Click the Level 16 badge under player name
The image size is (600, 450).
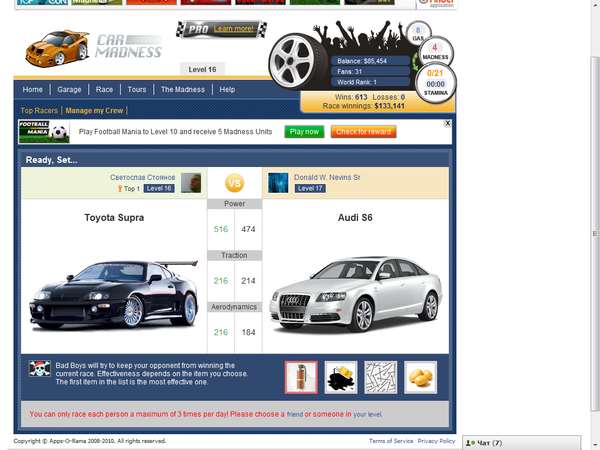click(x=159, y=188)
